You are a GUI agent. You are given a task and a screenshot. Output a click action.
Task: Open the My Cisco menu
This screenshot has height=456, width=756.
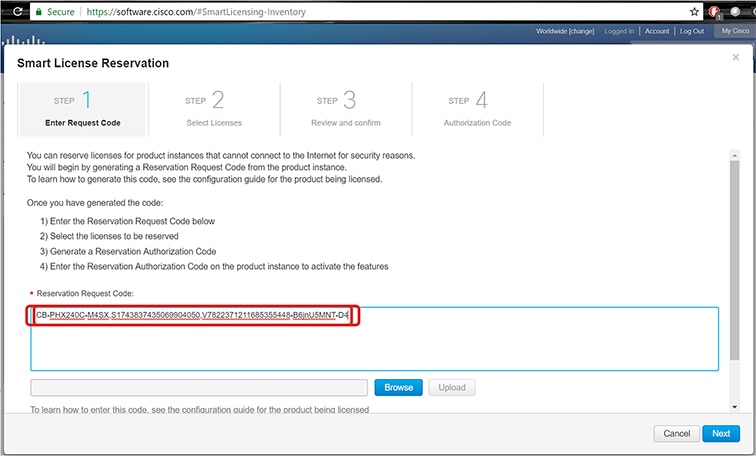point(735,30)
